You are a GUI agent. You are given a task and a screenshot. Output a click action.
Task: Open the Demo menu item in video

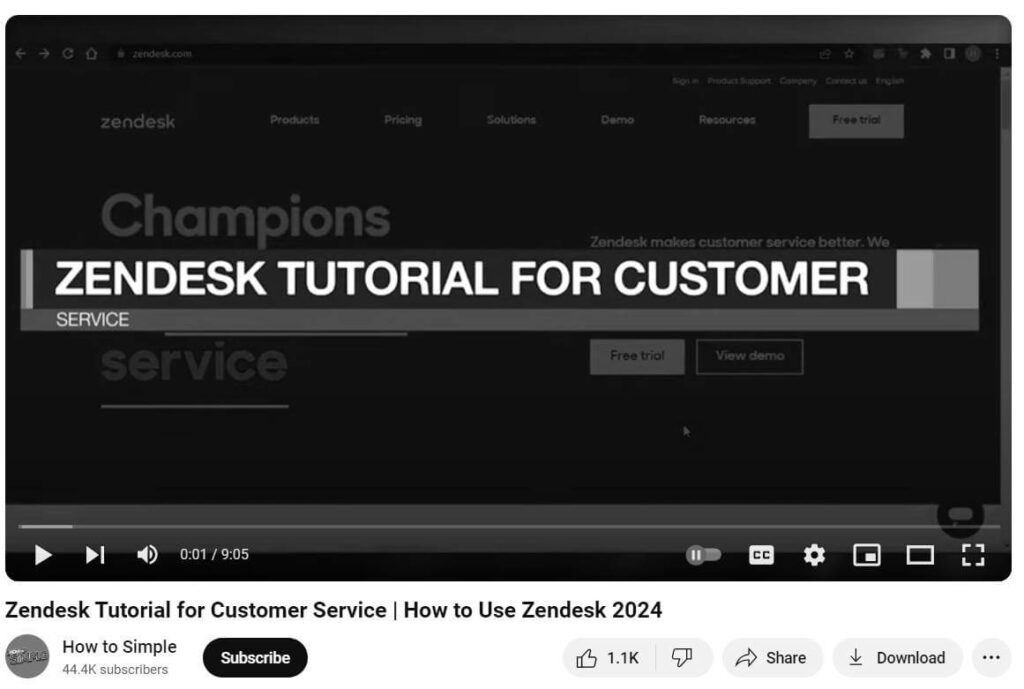pos(618,120)
